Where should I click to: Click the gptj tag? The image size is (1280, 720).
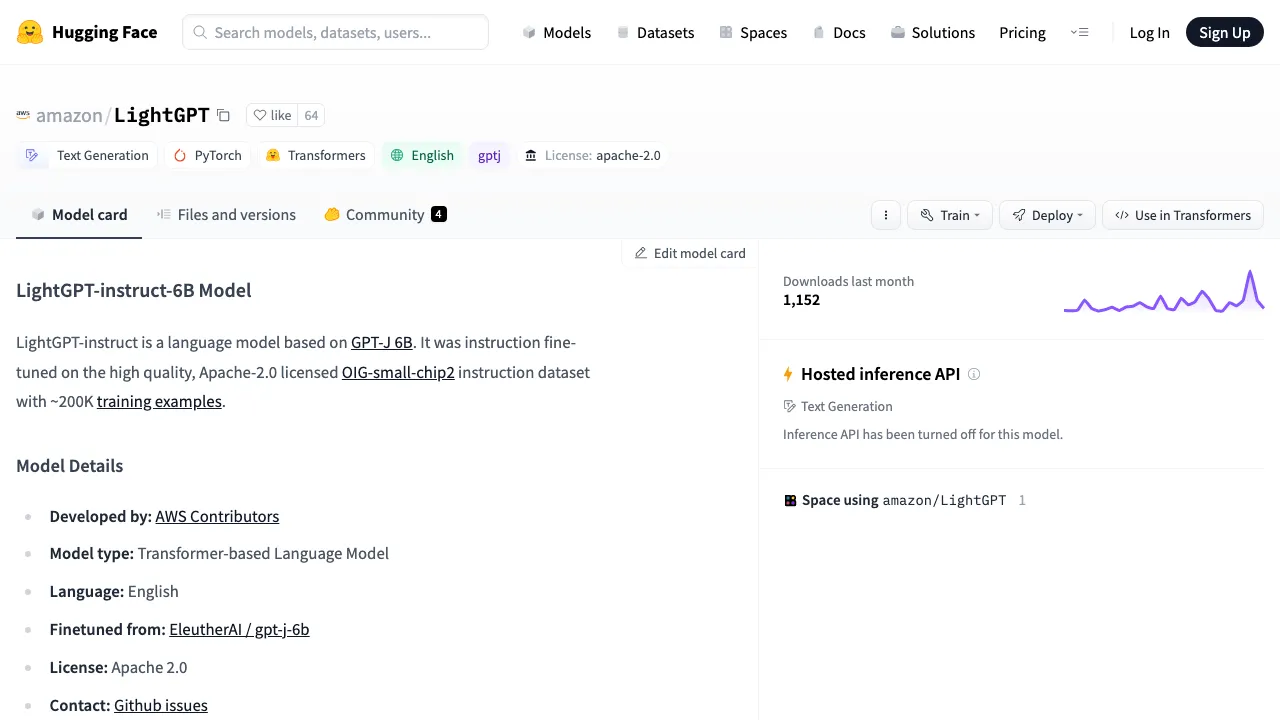coord(489,155)
